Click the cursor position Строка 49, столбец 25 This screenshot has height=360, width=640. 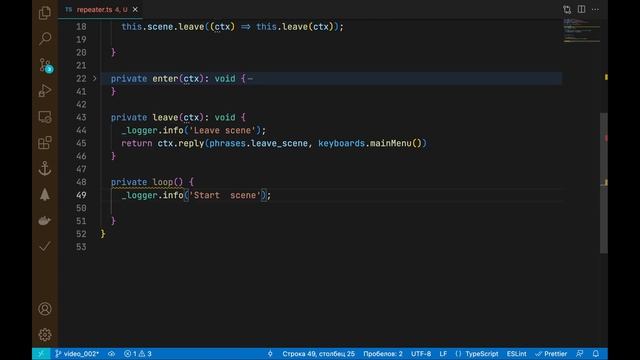(318, 354)
